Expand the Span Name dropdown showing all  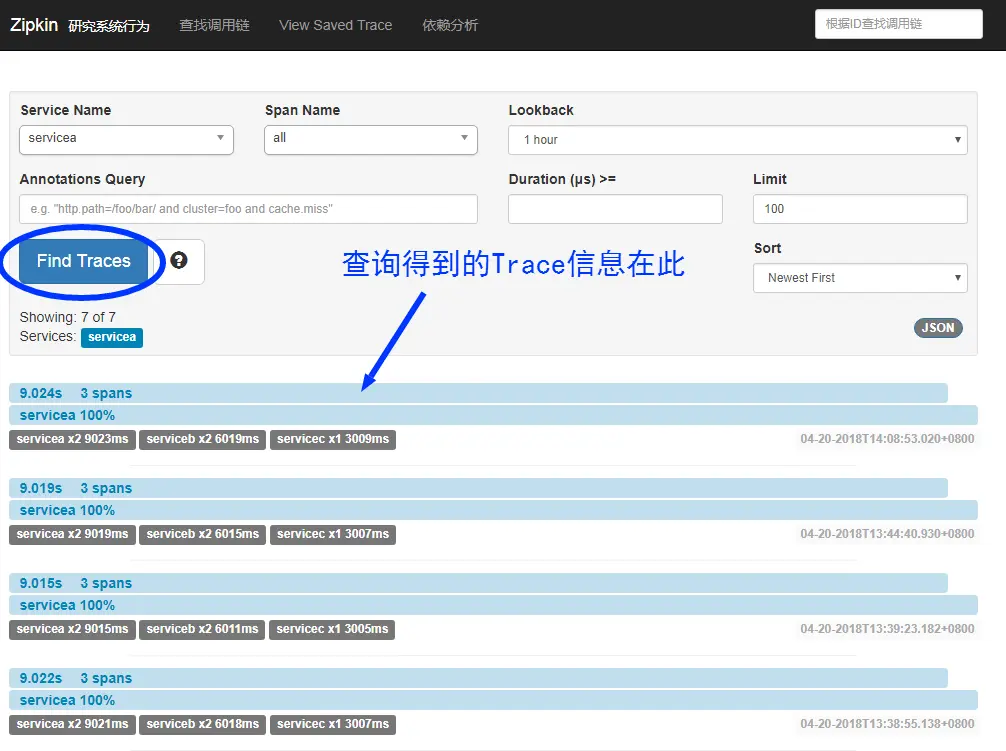(x=371, y=139)
